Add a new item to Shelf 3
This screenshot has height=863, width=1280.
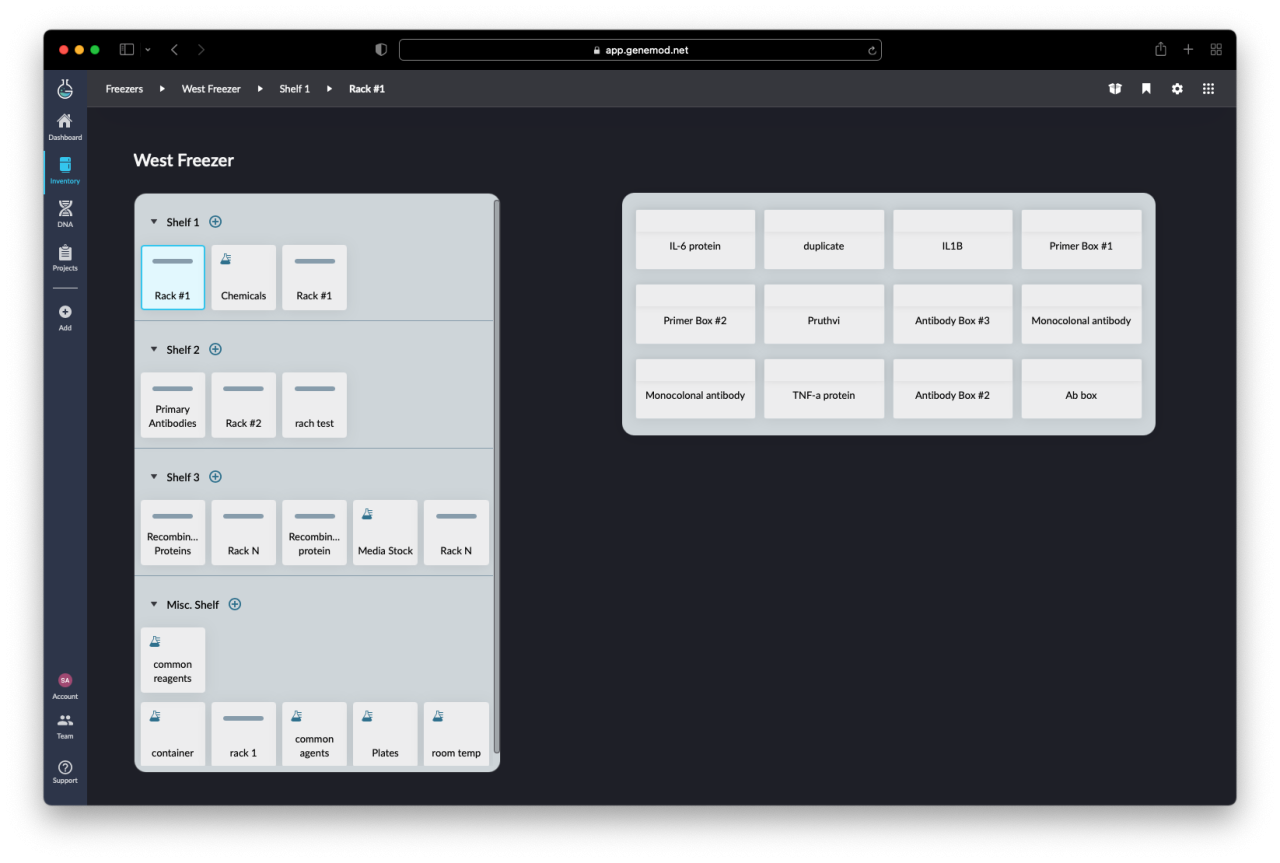(215, 477)
